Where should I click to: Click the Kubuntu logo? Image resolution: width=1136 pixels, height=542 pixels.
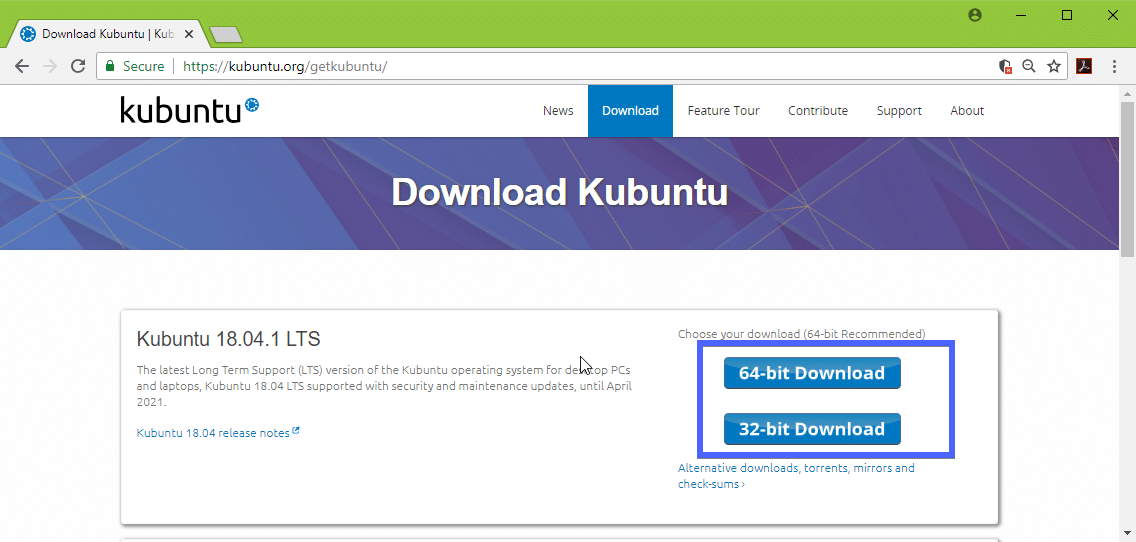189,110
